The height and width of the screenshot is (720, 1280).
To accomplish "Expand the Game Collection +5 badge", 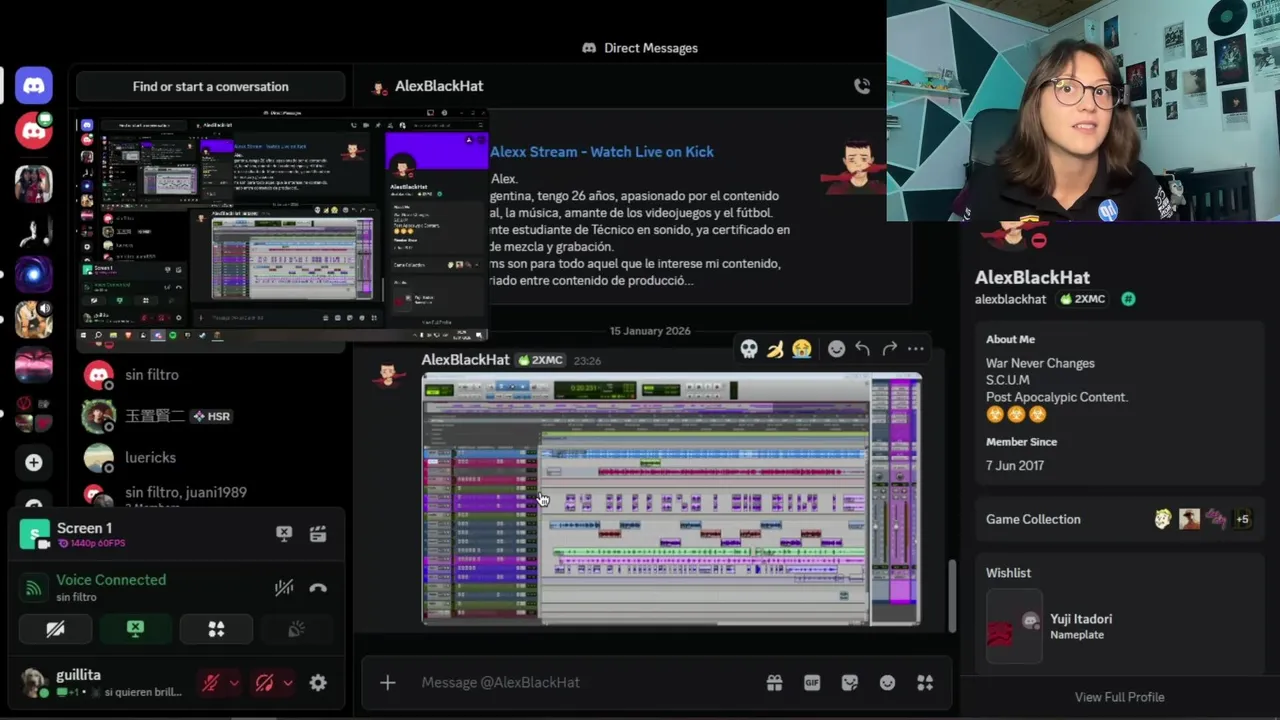I will click(1242, 519).
